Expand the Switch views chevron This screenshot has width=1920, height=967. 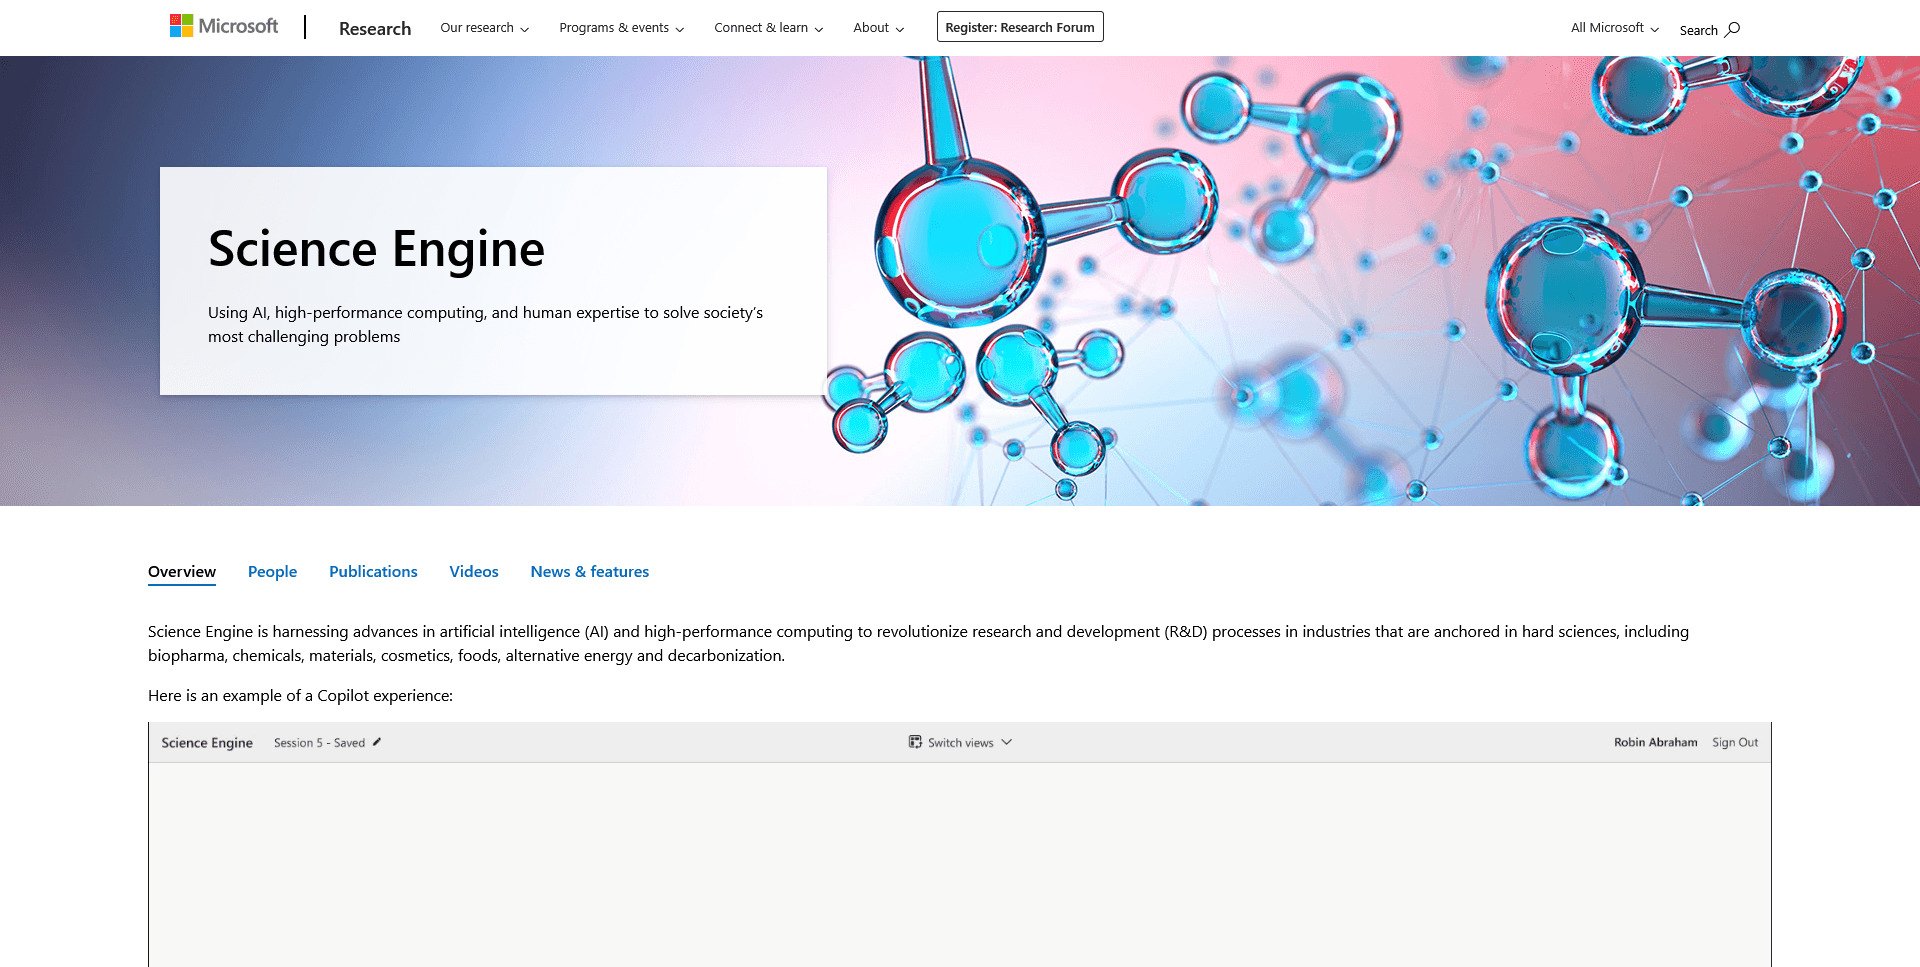1007,742
